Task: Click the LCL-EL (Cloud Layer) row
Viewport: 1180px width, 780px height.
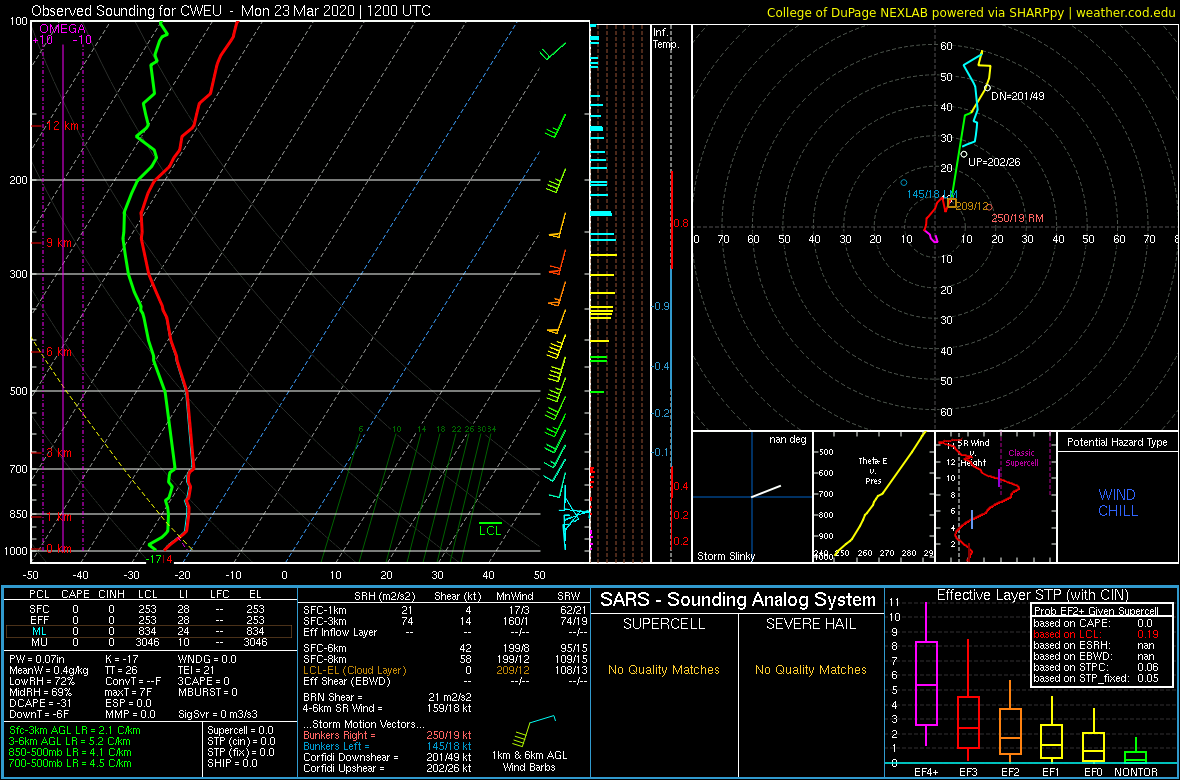Action: [x=442, y=670]
